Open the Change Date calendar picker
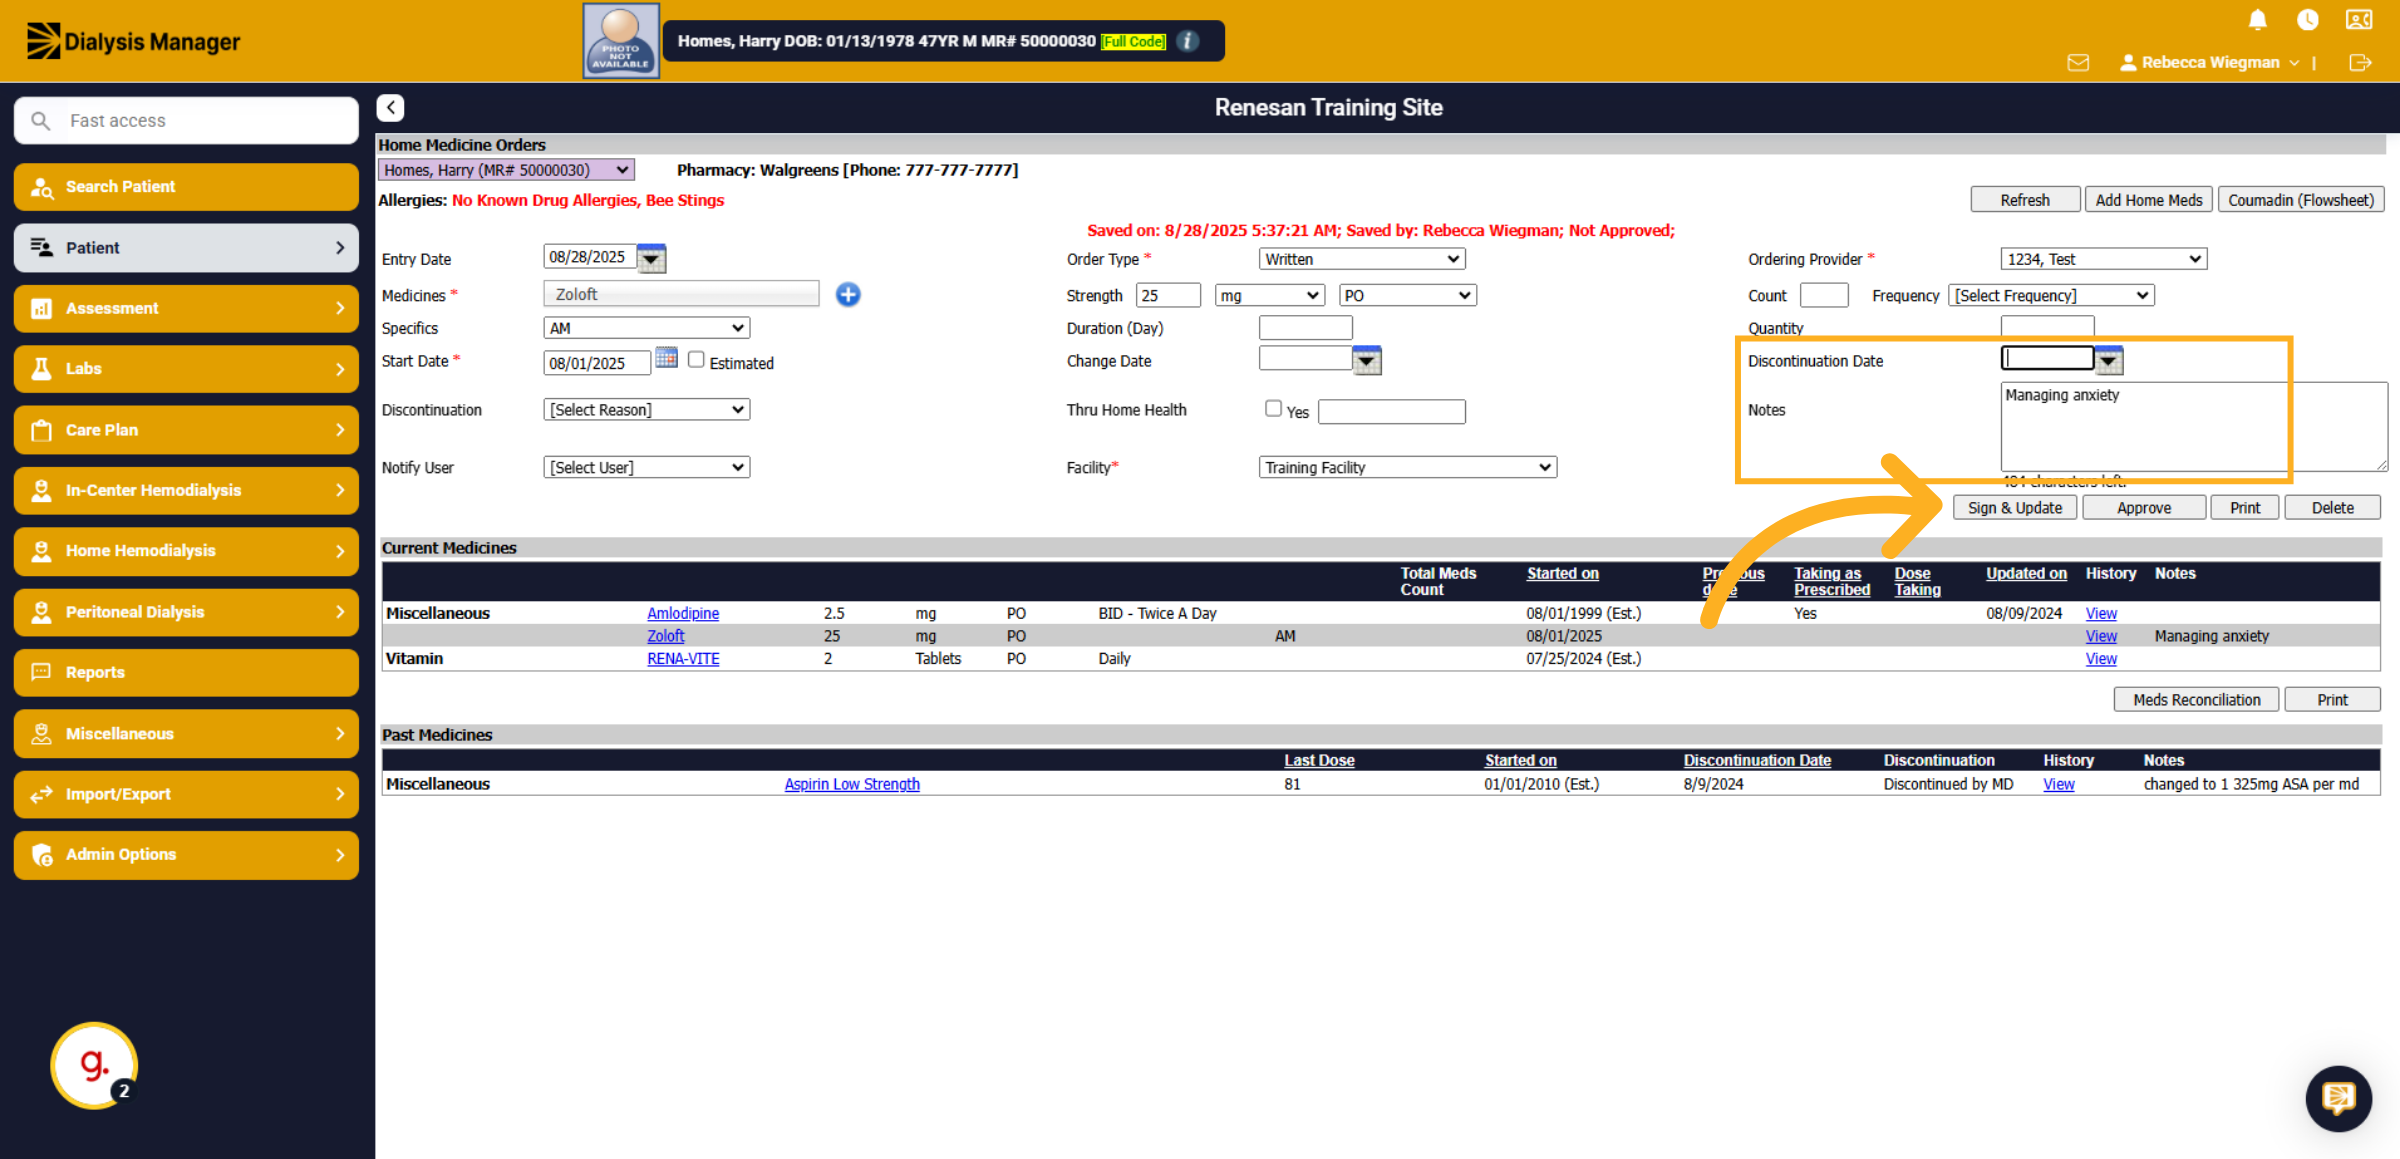 (x=1366, y=360)
